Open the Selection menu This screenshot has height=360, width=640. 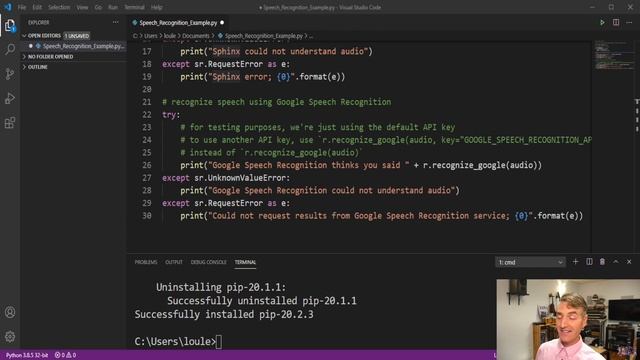(59, 7)
